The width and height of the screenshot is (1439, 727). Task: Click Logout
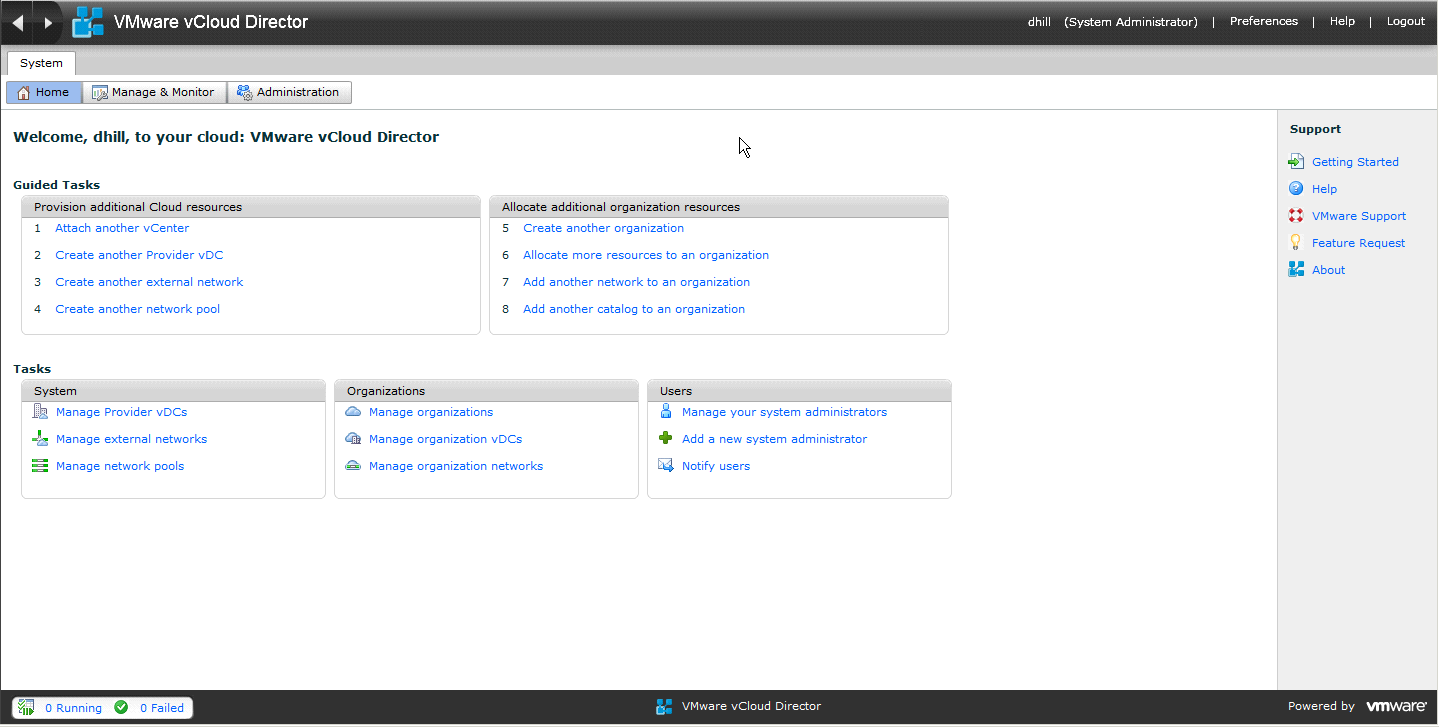(x=1405, y=22)
